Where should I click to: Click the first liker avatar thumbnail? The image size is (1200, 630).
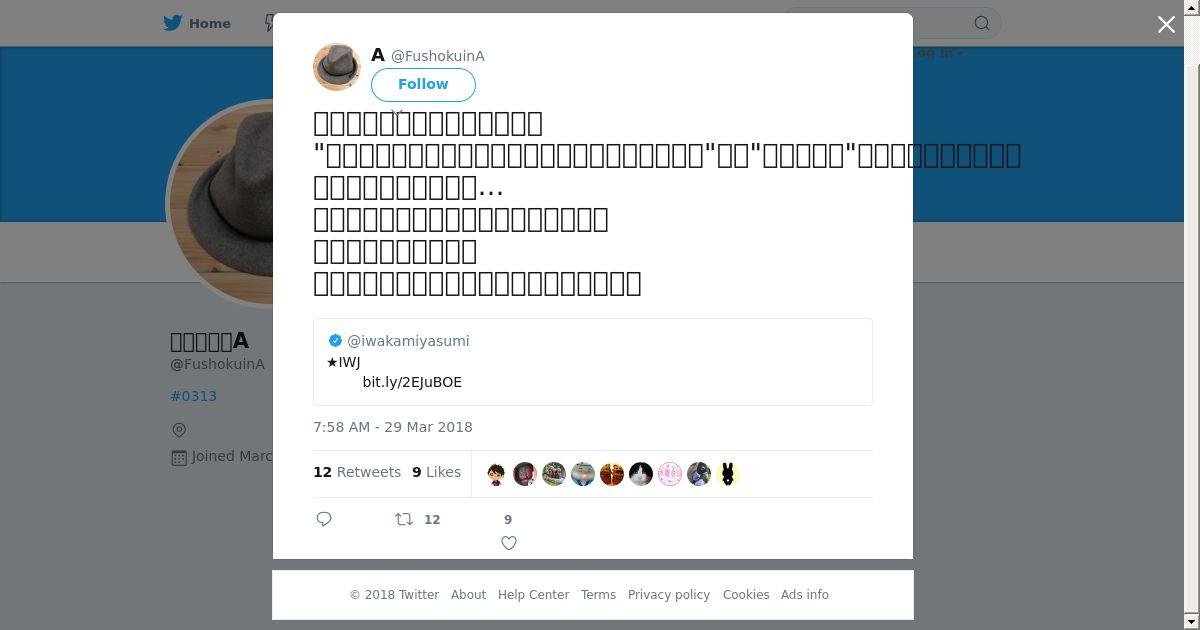click(x=496, y=474)
